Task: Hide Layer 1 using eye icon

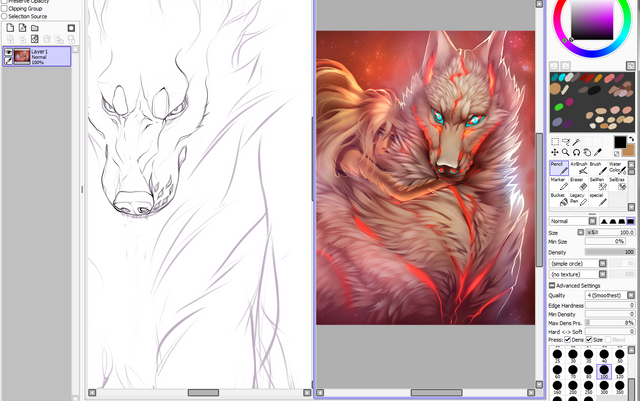Action: (8, 52)
